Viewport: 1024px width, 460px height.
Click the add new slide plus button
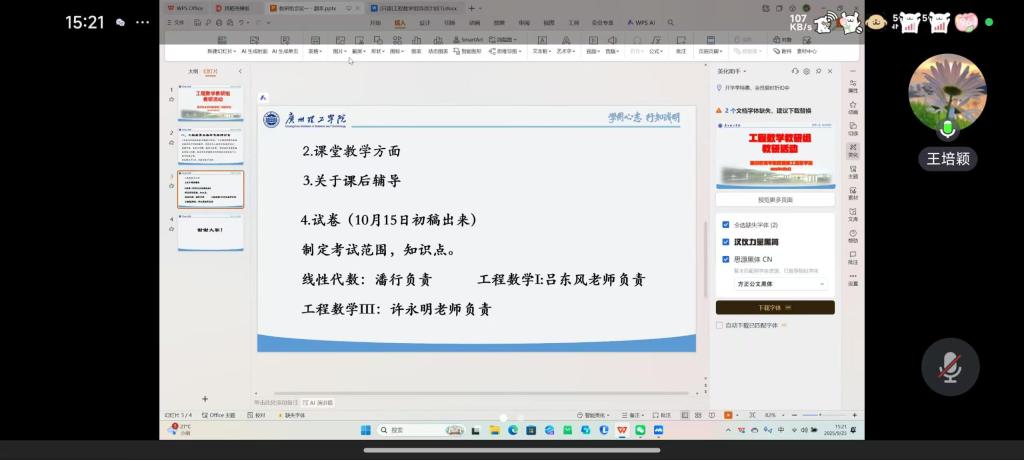pos(205,399)
